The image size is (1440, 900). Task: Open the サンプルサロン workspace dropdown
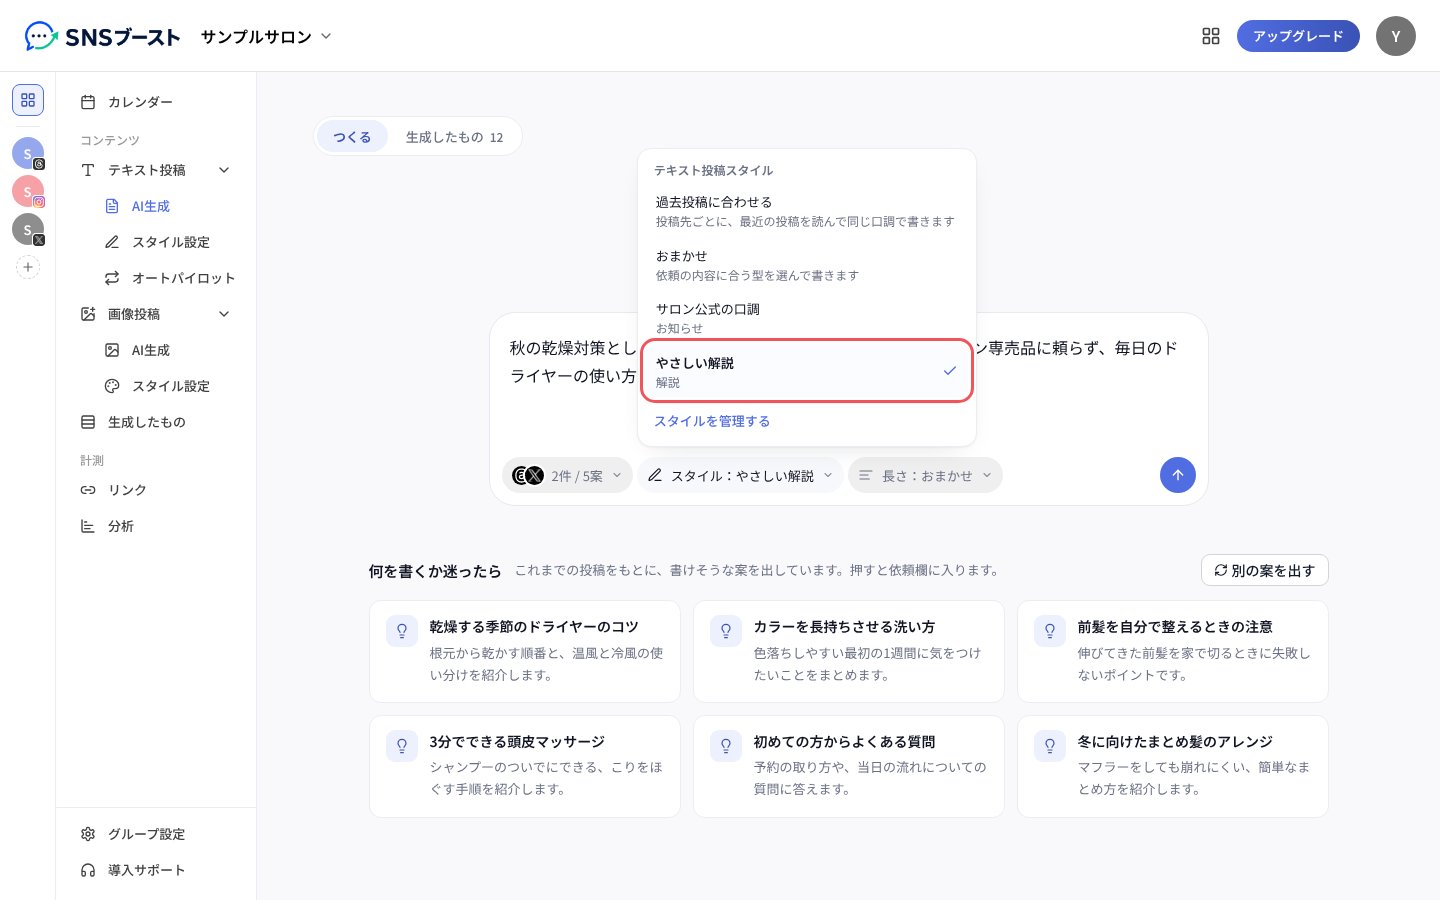266,37
